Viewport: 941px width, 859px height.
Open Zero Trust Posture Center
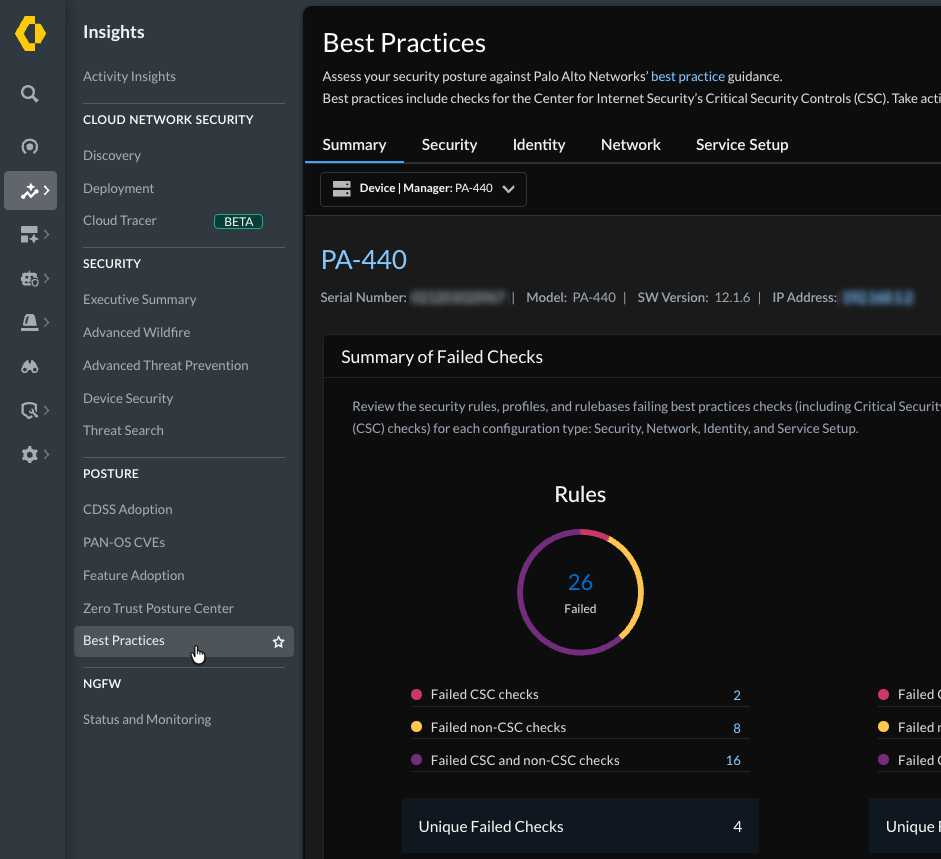coord(158,609)
